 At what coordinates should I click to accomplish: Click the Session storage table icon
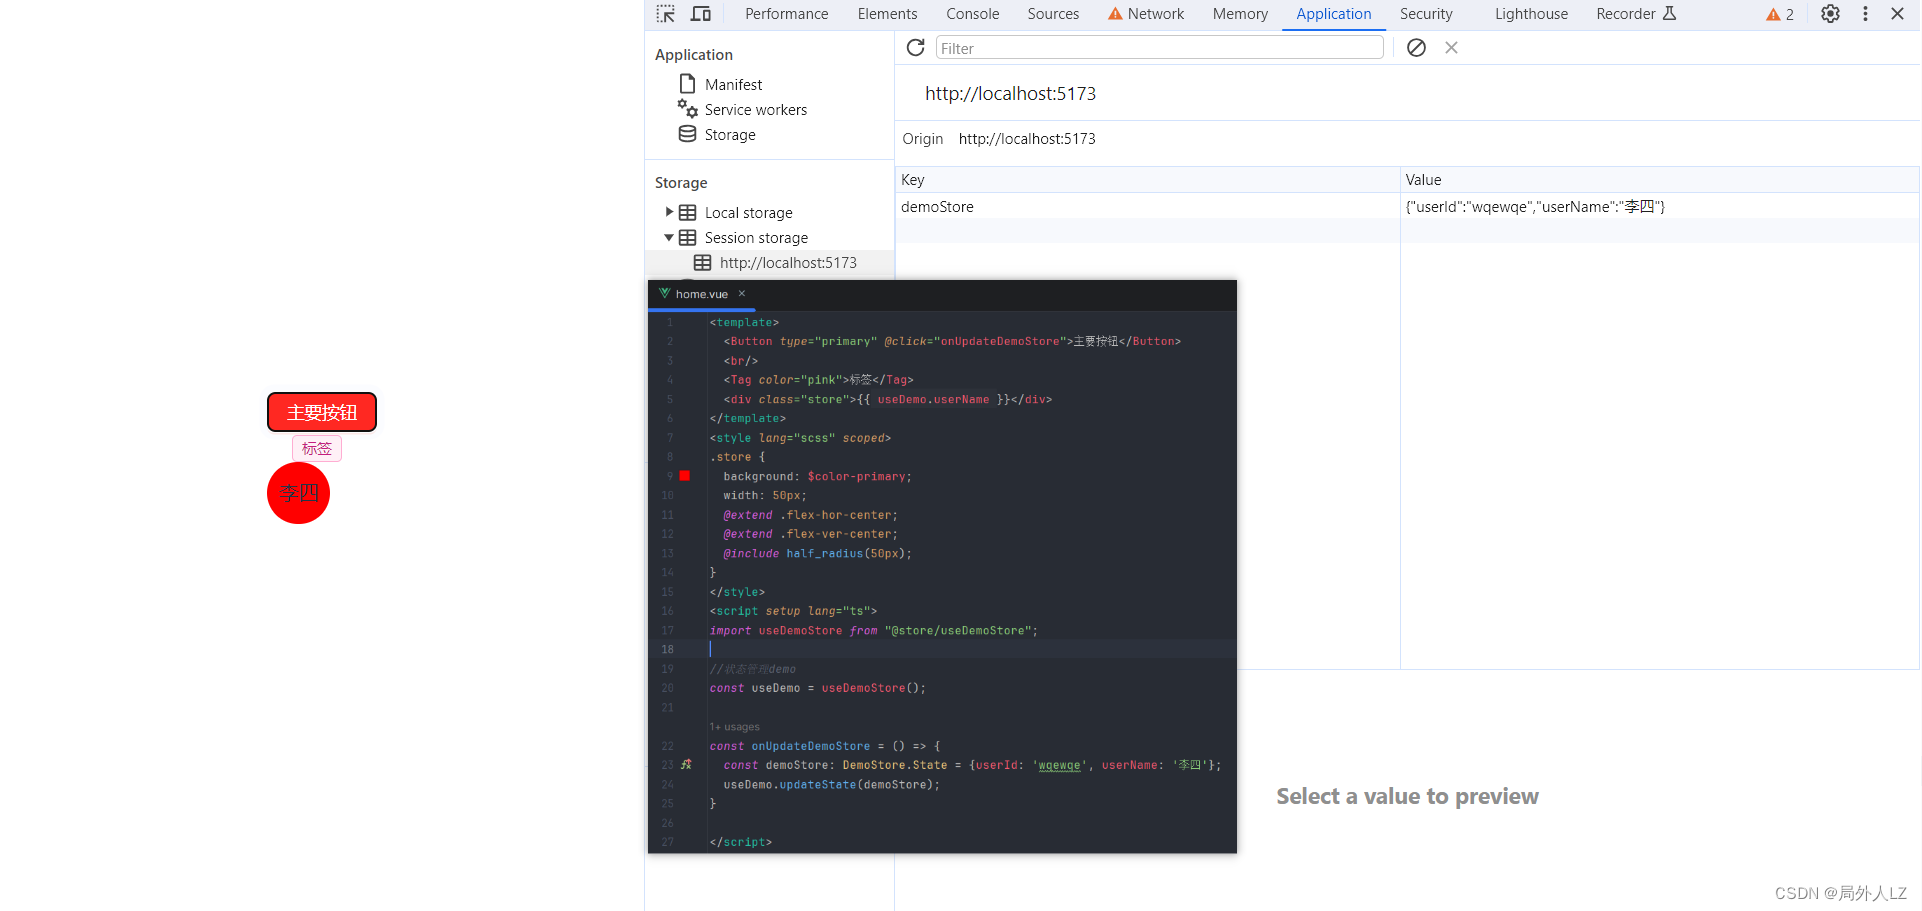point(687,238)
